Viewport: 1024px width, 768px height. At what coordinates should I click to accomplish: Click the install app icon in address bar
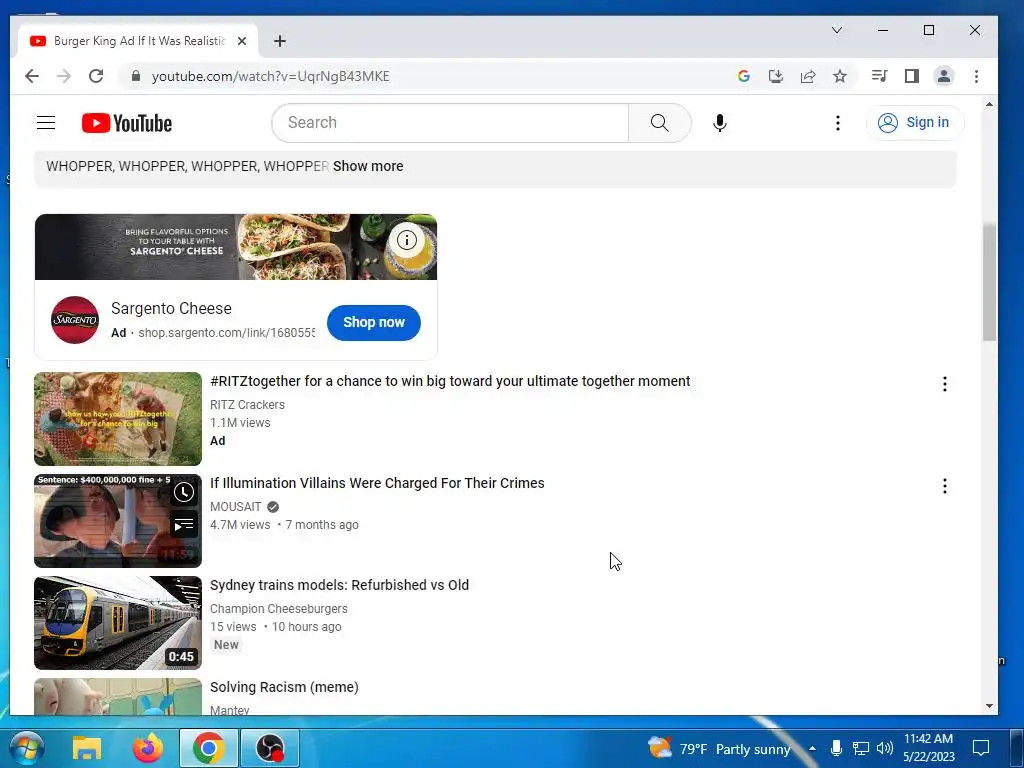click(775, 76)
